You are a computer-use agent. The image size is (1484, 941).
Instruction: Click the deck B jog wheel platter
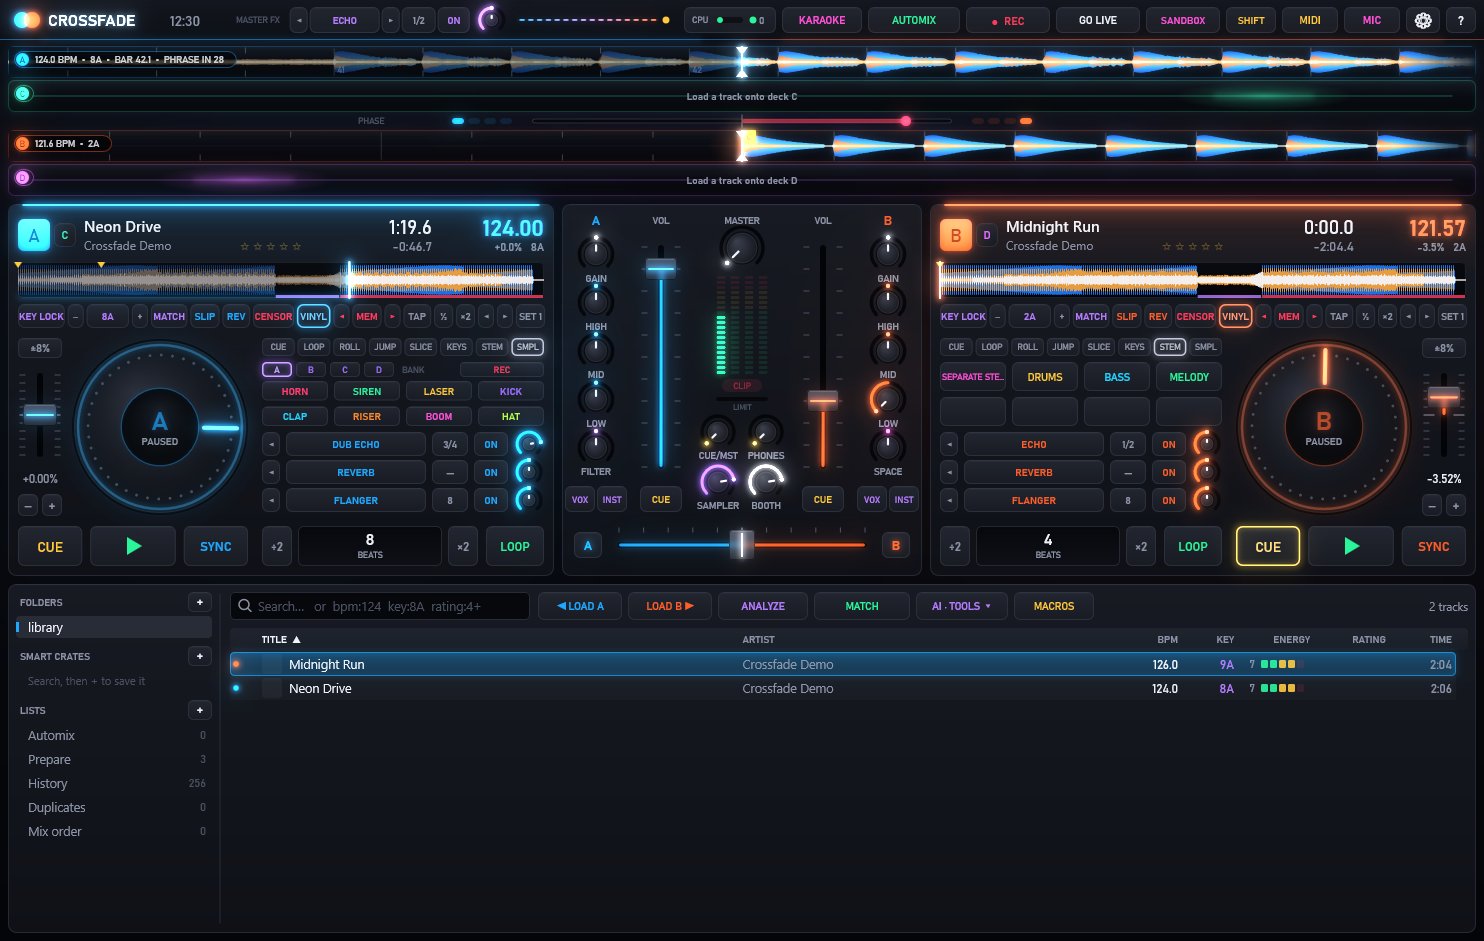pos(1323,427)
